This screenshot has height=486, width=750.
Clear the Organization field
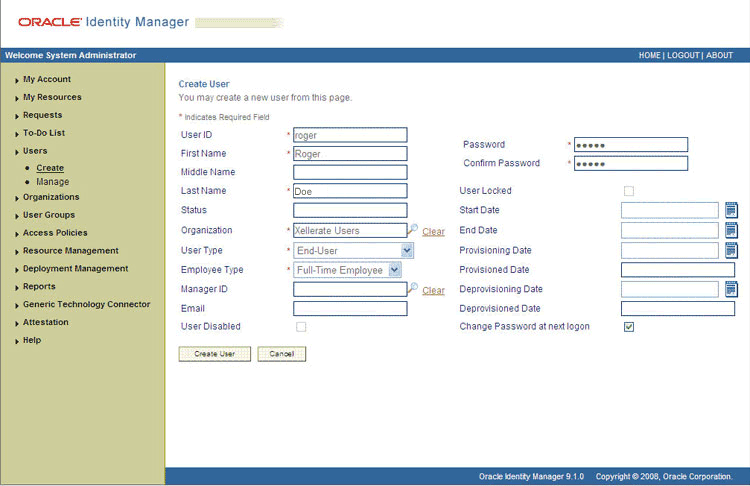click(433, 232)
